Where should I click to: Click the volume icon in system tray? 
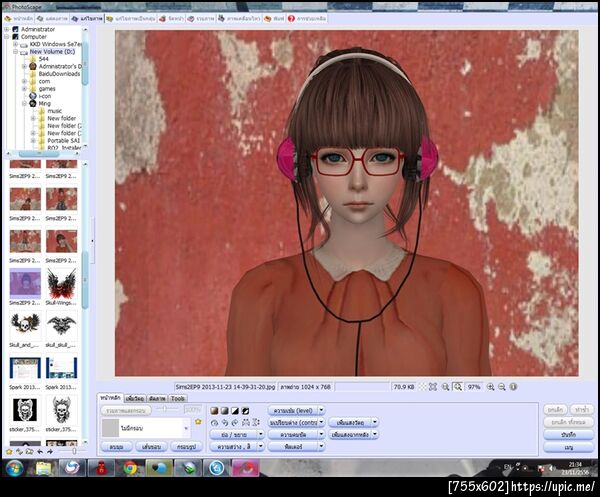point(551,468)
